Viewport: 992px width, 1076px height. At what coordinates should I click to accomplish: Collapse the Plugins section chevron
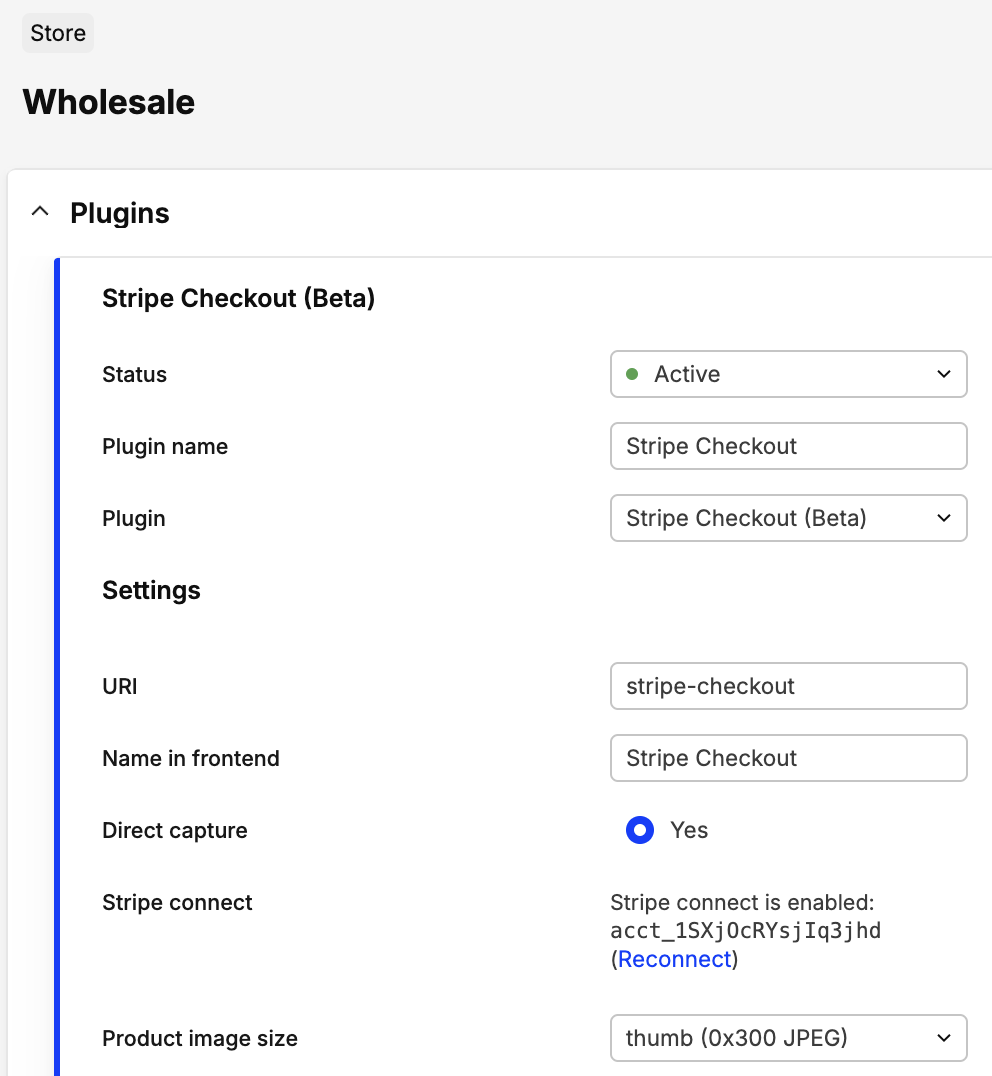point(40,212)
